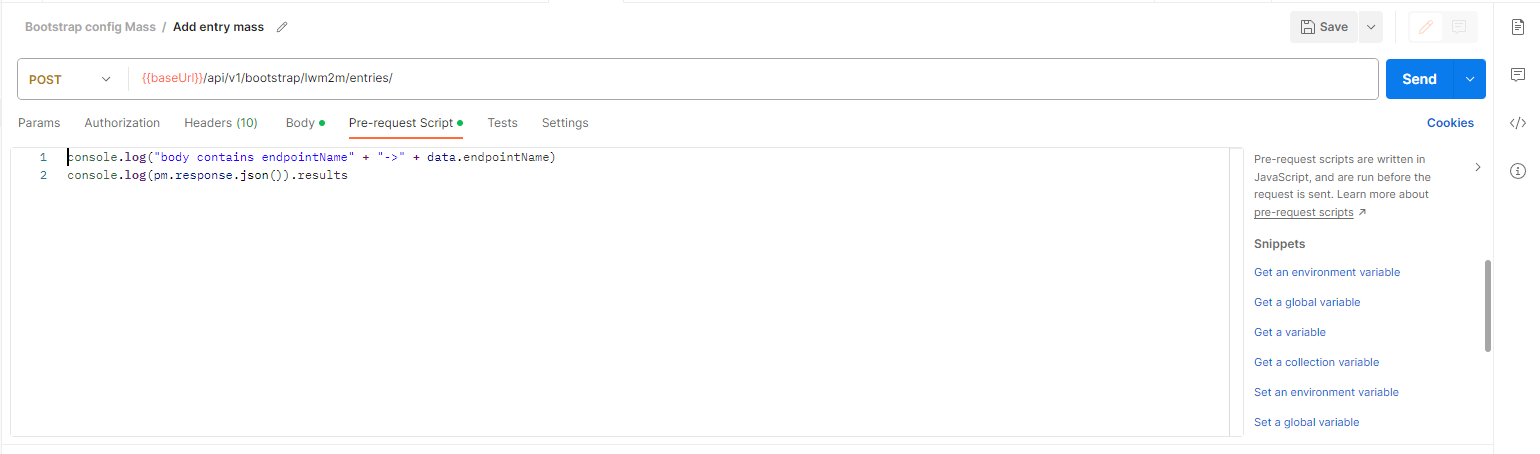The image size is (1540, 454).
Task: Click the pre-request scripts help link
Action: (x=1304, y=212)
